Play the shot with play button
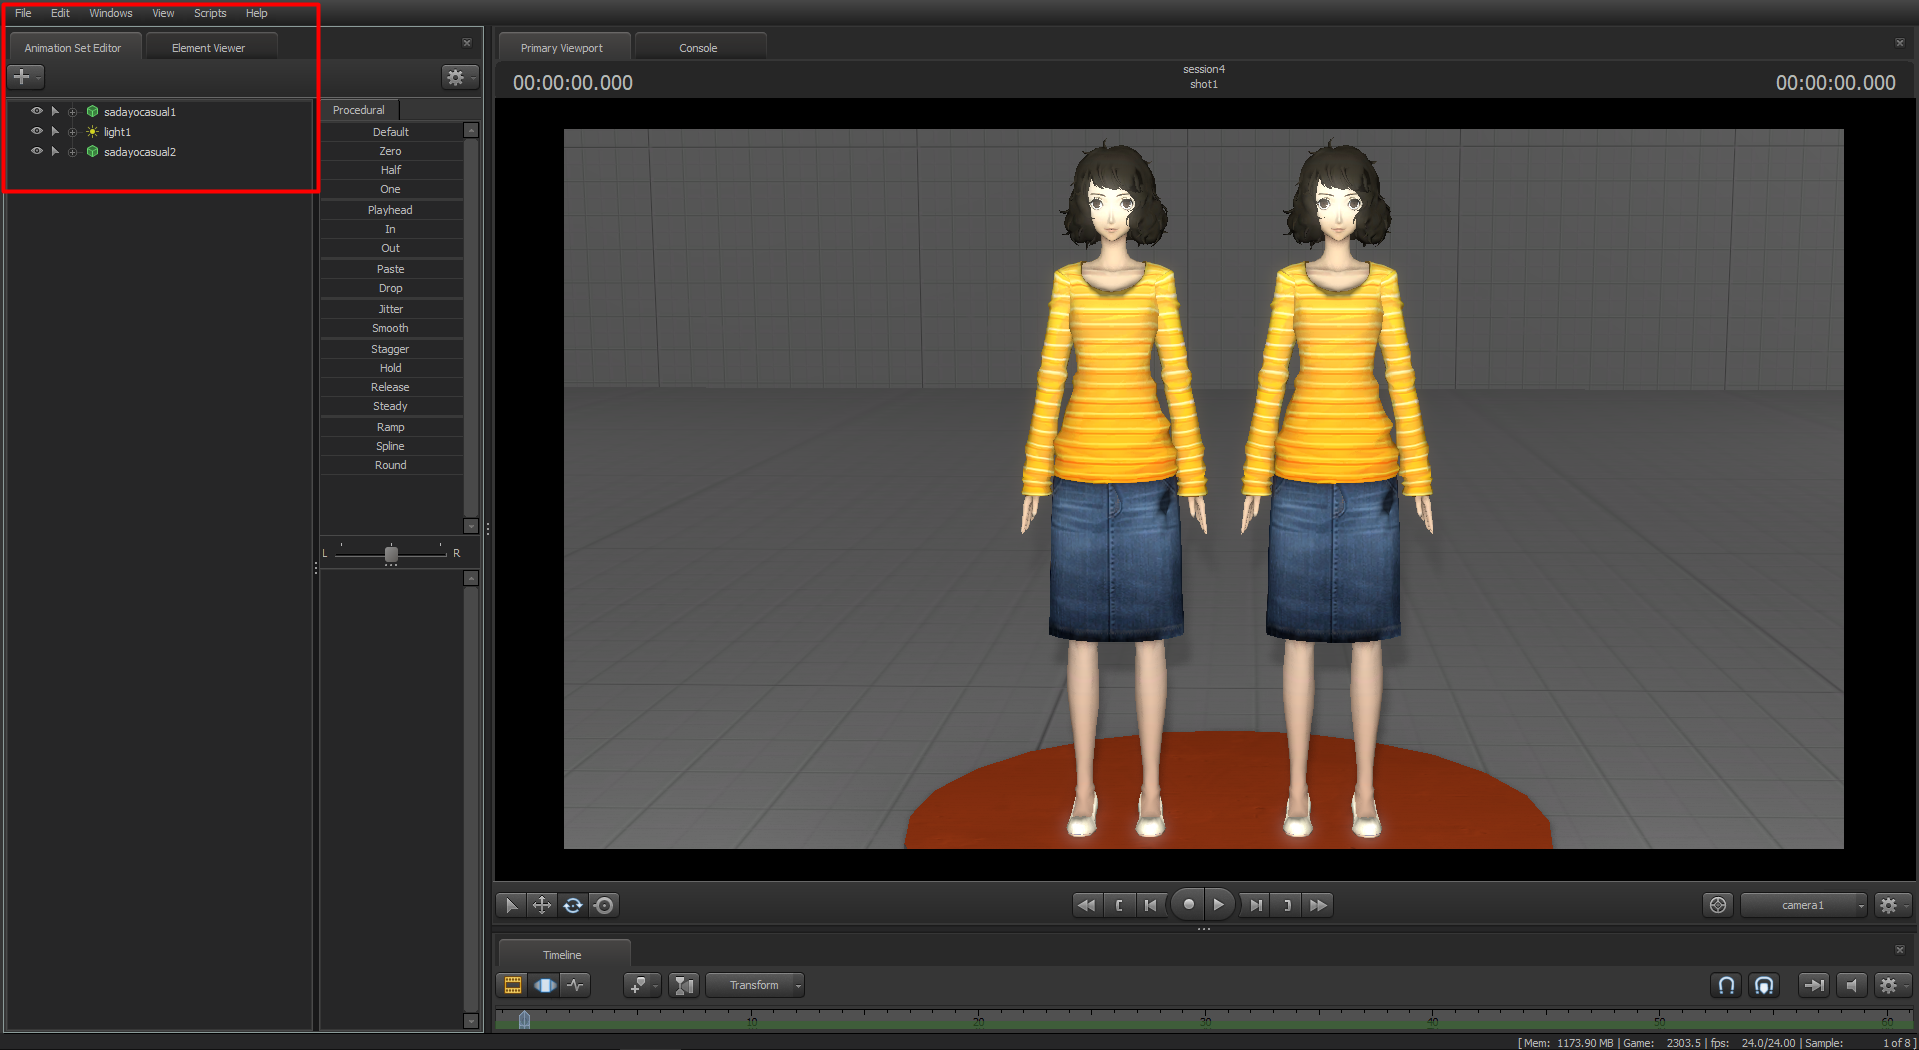This screenshot has width=1919, height=1050. tap(1219, 905)
